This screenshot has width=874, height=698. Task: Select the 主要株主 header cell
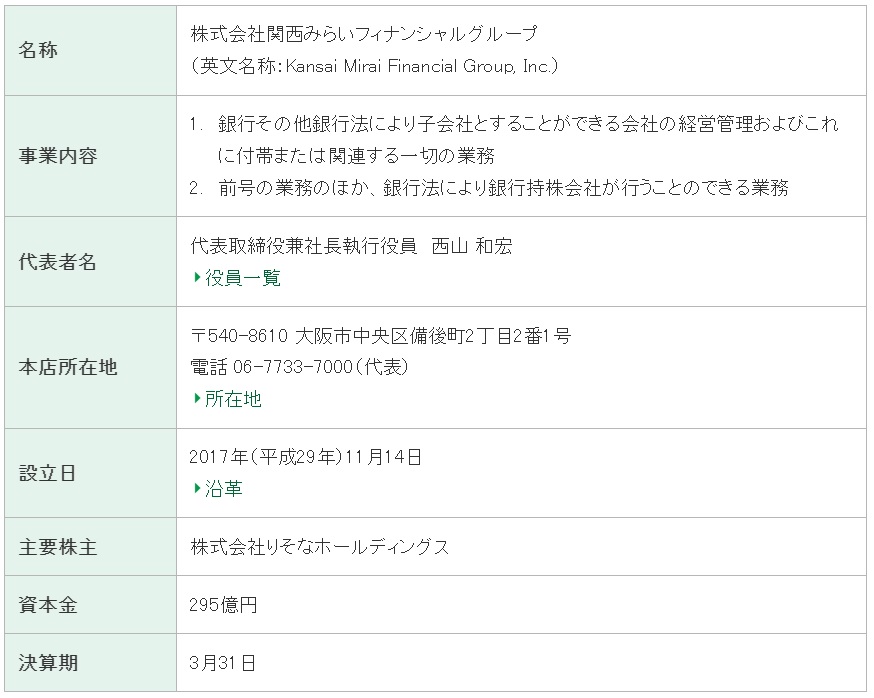click(x=90, y=546)
